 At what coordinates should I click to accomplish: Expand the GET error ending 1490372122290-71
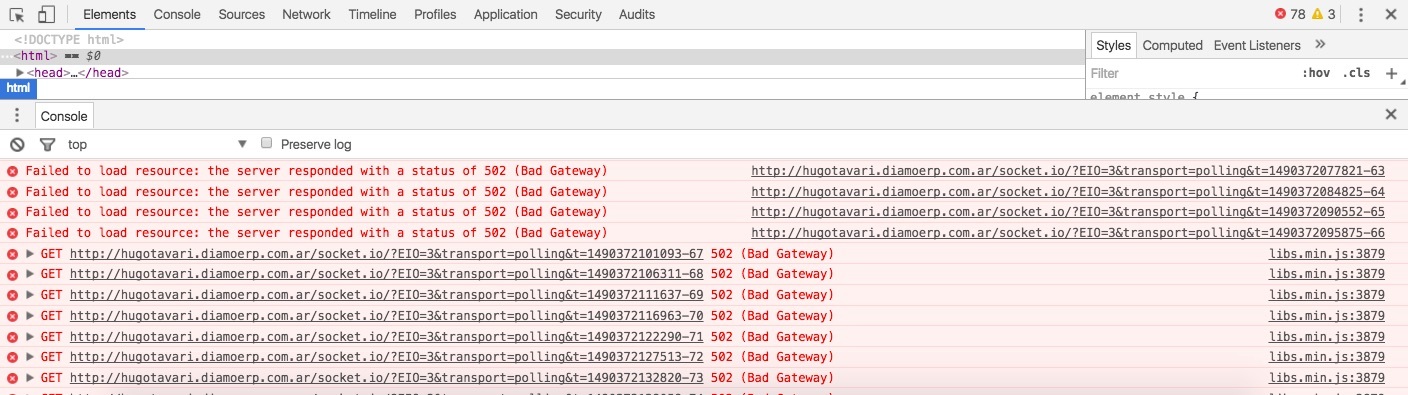coord(30,336)
